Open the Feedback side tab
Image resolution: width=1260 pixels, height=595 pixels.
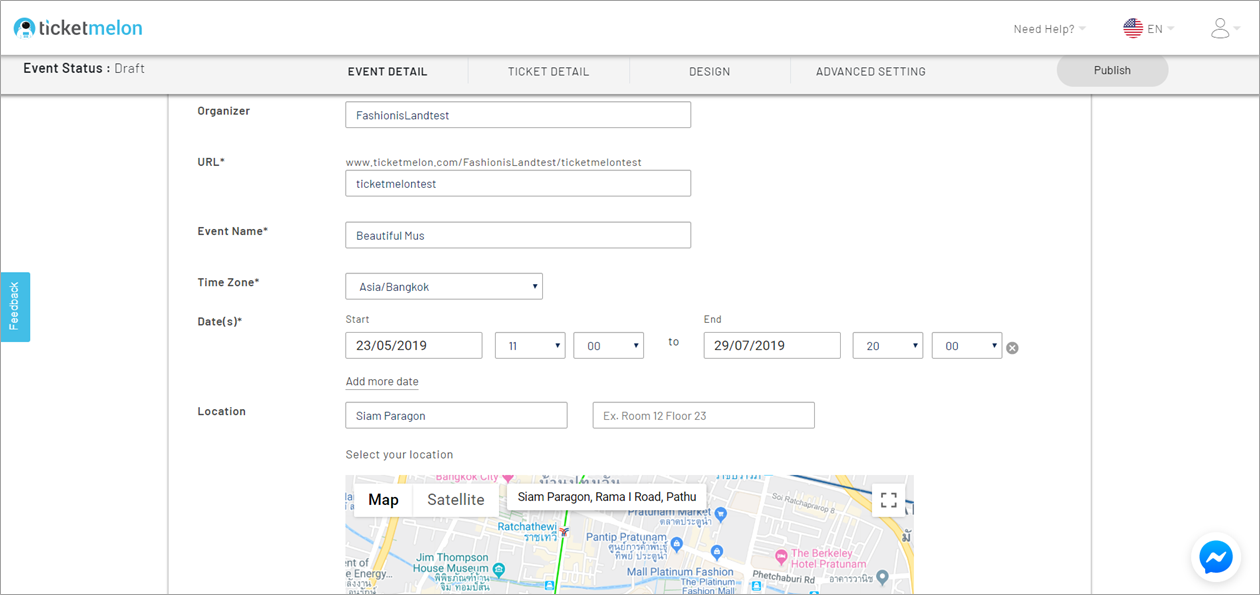pyautogui.click(x=15, y=307)
